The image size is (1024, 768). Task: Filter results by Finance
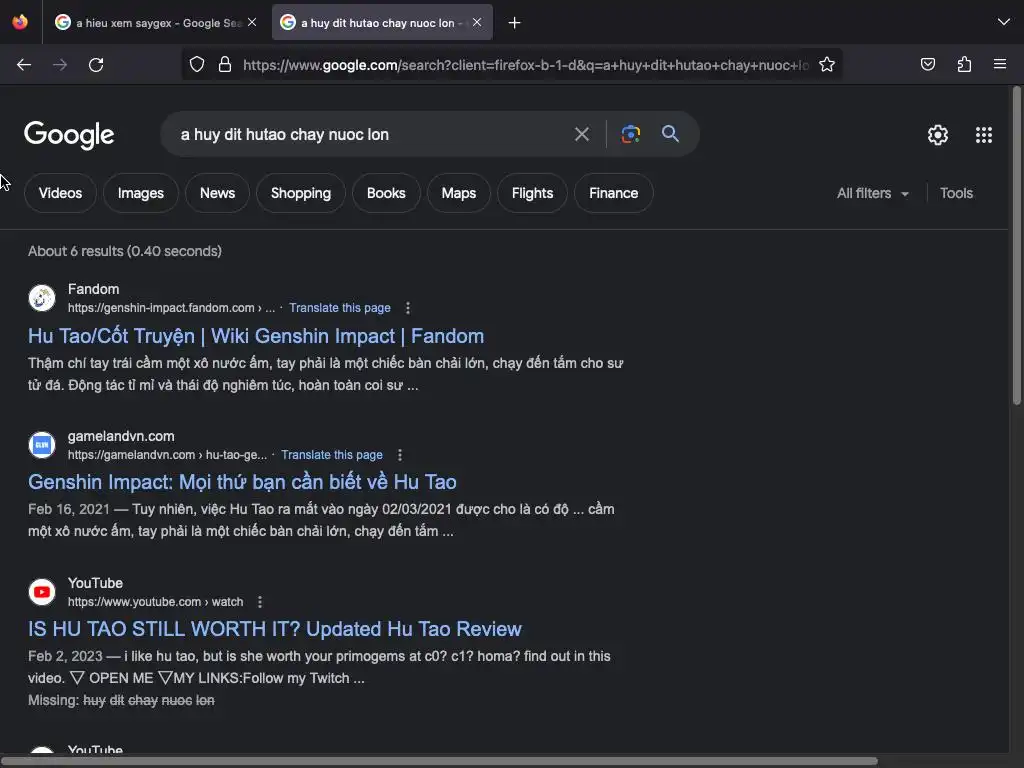click(613, 193)
